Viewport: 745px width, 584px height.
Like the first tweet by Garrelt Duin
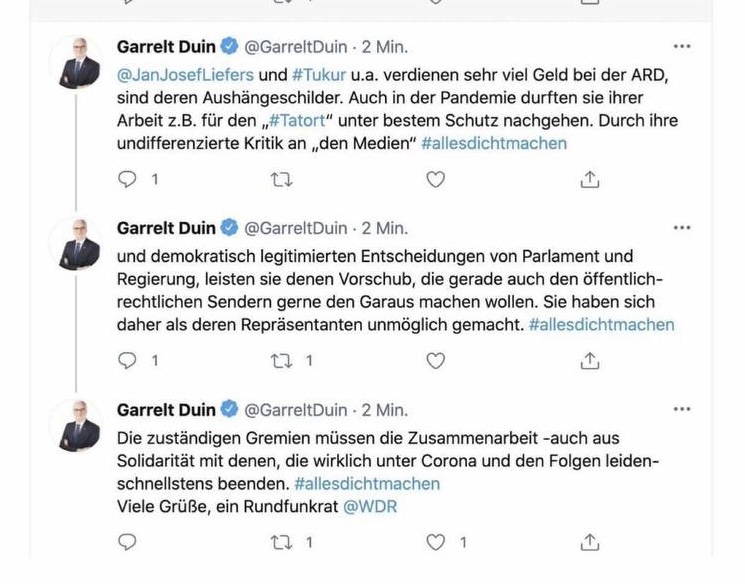click(x=436, y=180)
